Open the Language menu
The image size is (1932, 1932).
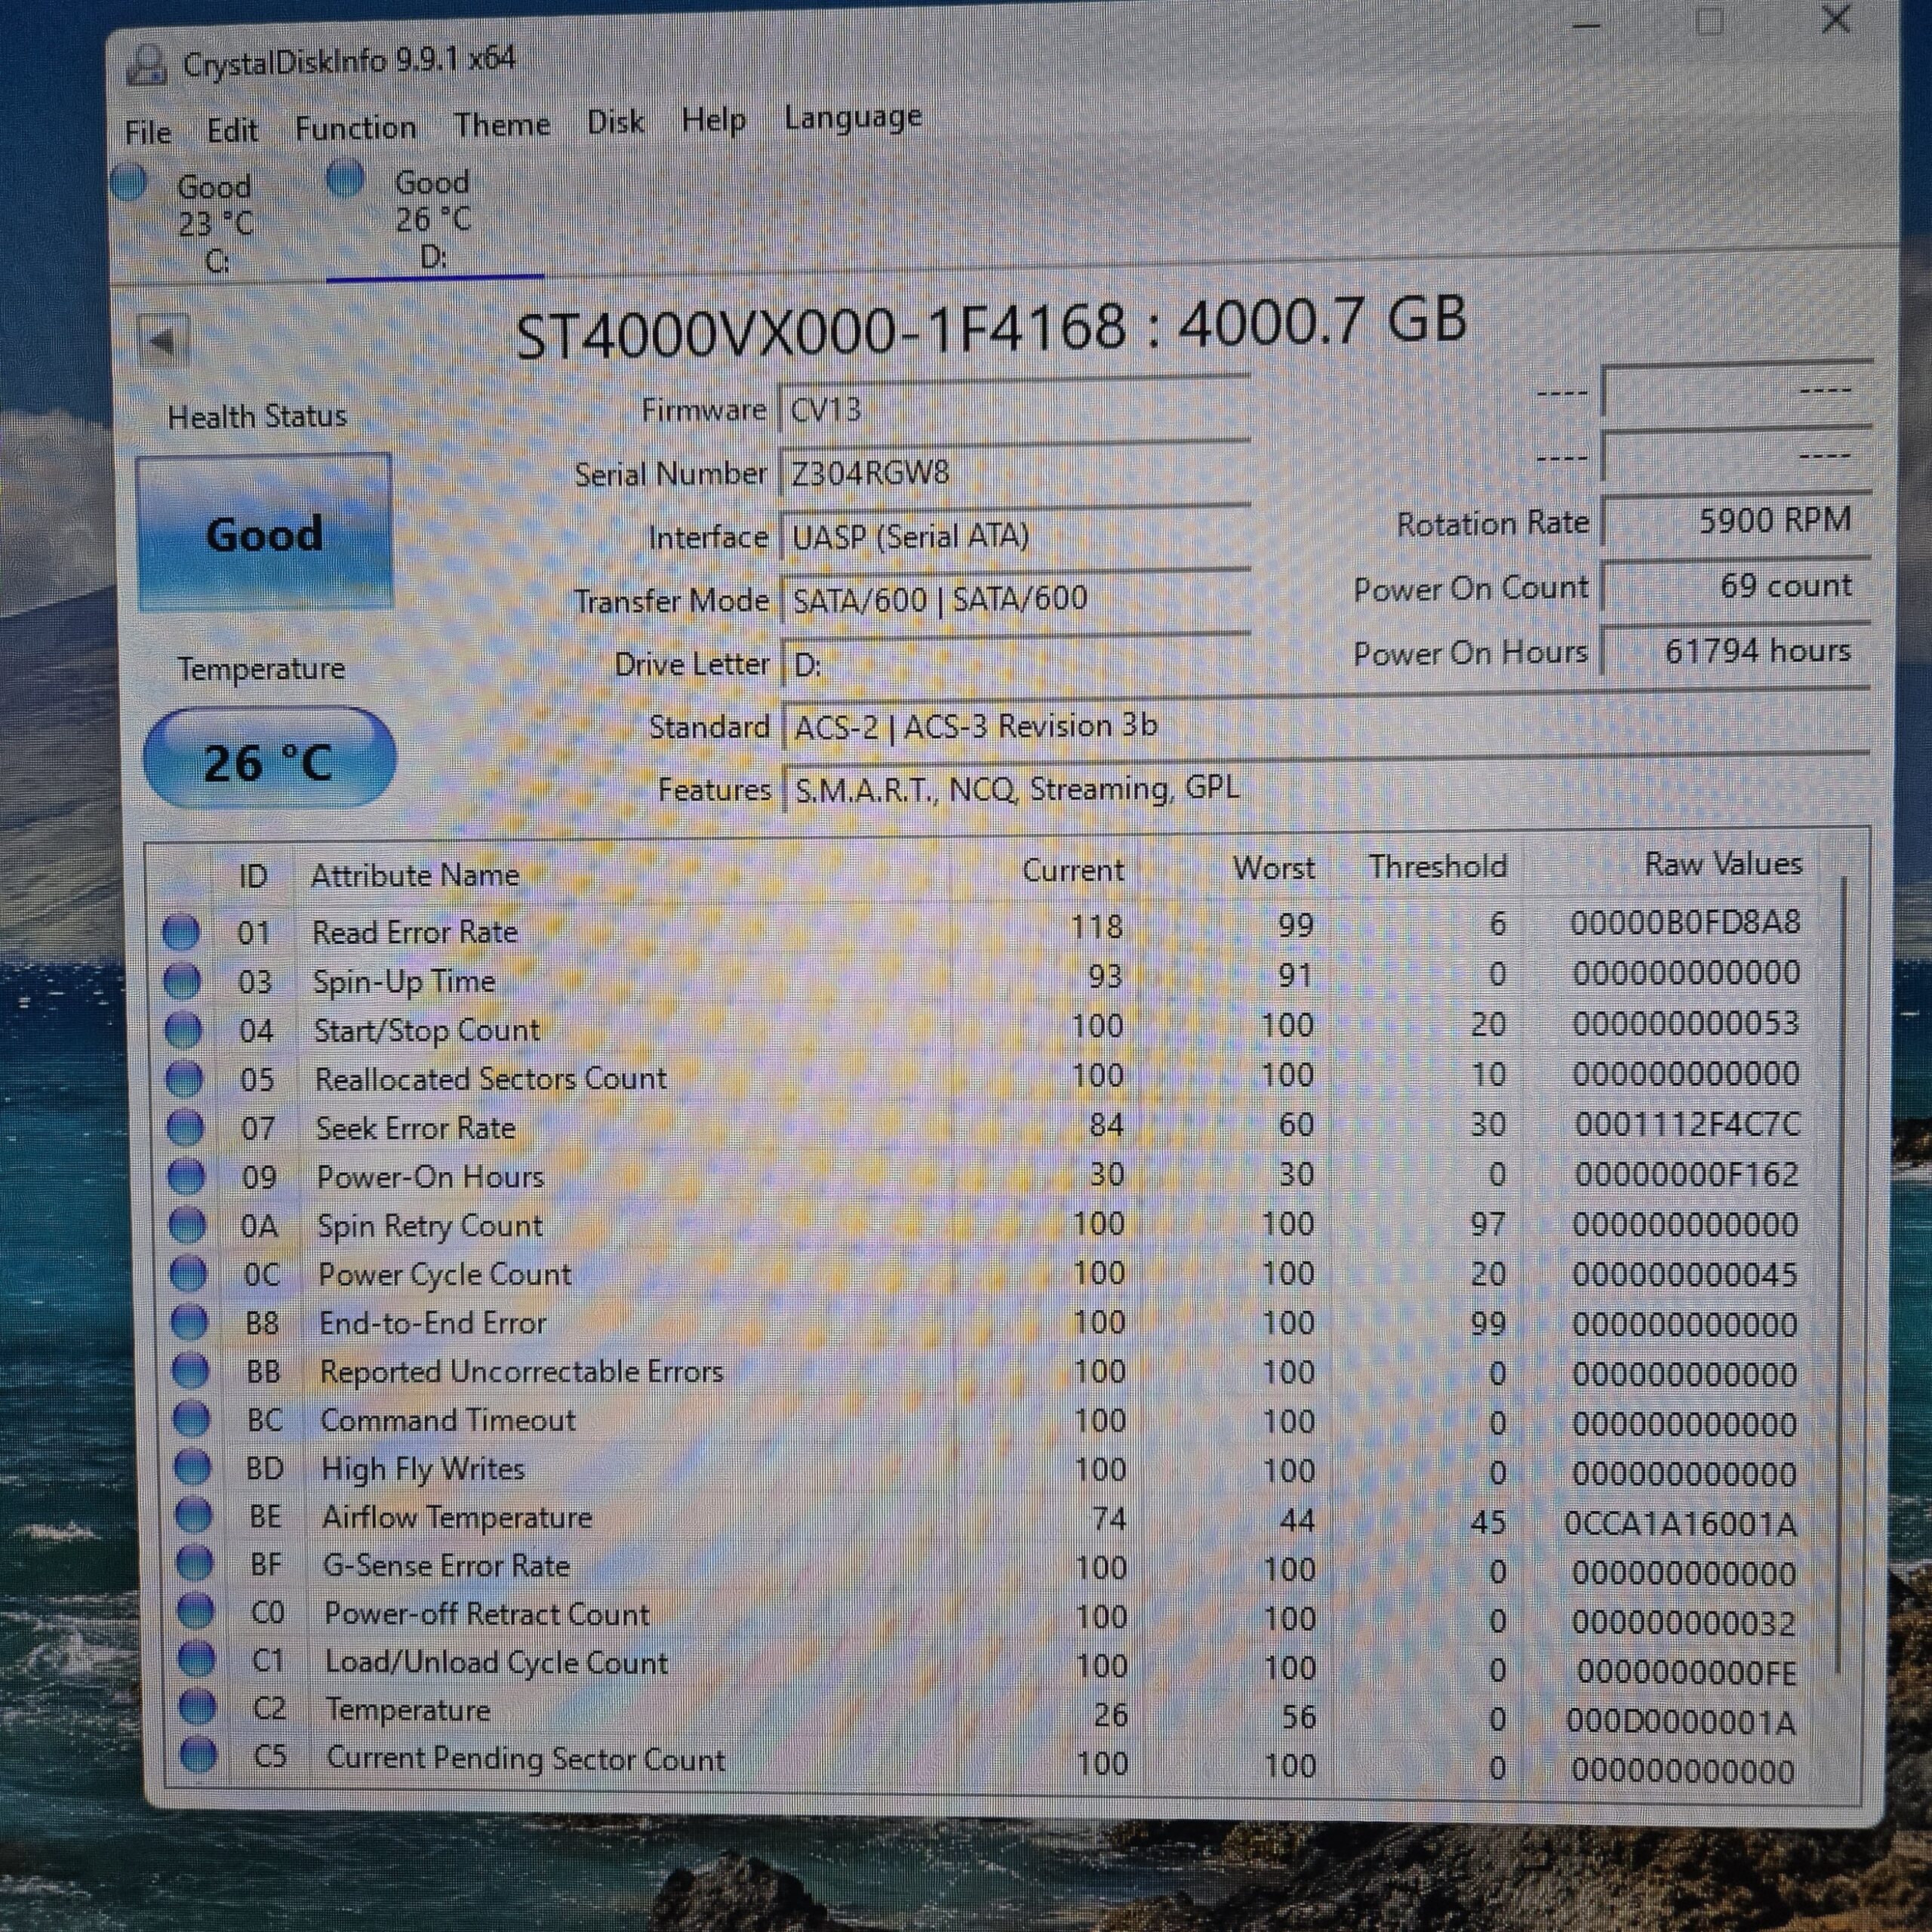tap(852, 117)
